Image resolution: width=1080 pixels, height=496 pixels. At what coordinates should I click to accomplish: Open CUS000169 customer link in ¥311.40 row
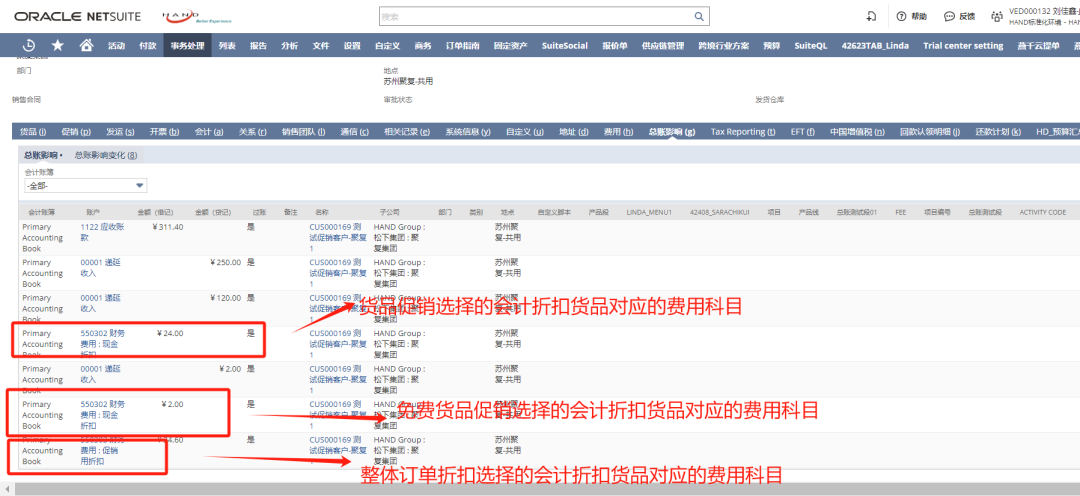[338, 238]
